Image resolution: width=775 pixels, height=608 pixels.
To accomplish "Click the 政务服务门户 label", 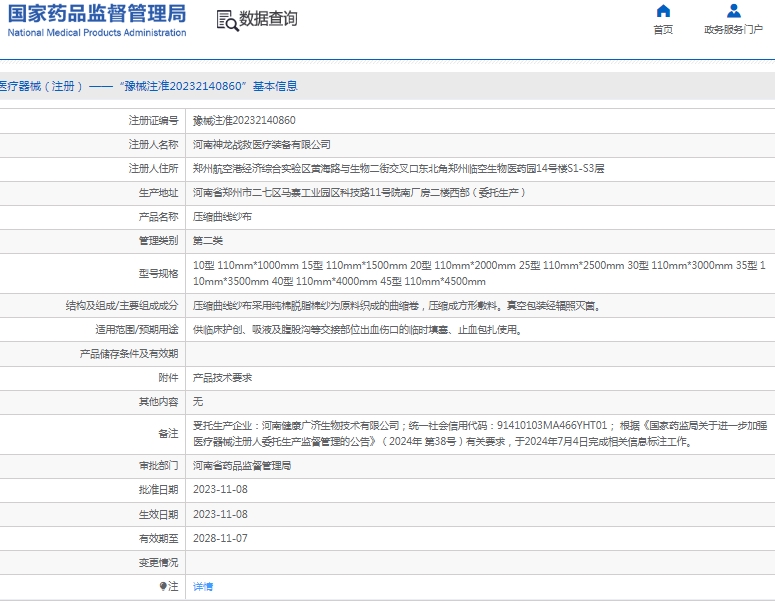I will 733,30.
